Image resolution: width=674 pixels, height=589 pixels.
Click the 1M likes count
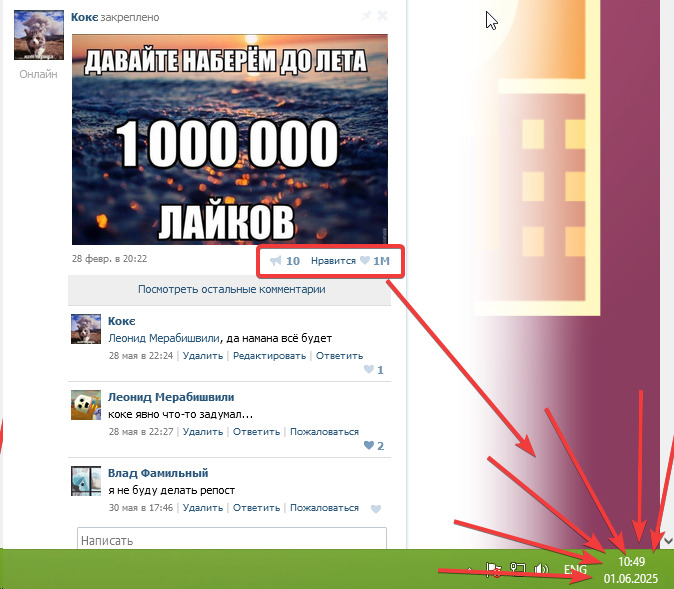click(381, 261)
